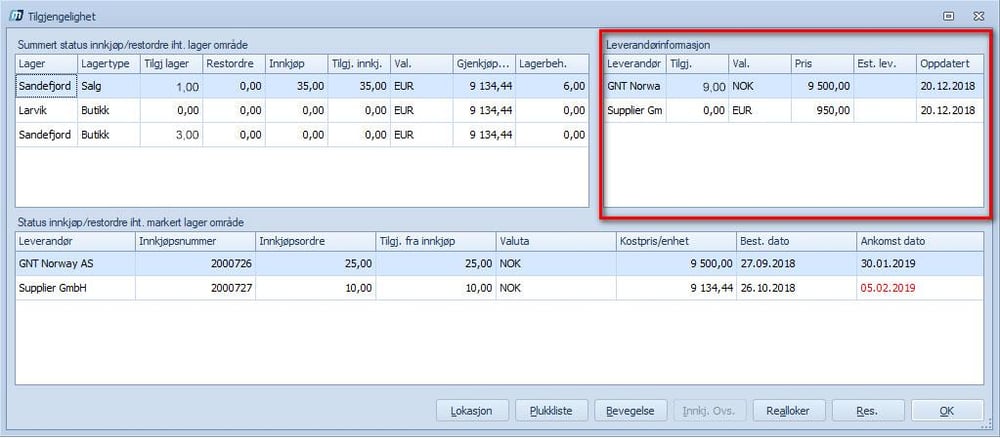The width and height of the screenshot is (1000, 438).
Task: Click the Res. button
Action: point(867,410)
